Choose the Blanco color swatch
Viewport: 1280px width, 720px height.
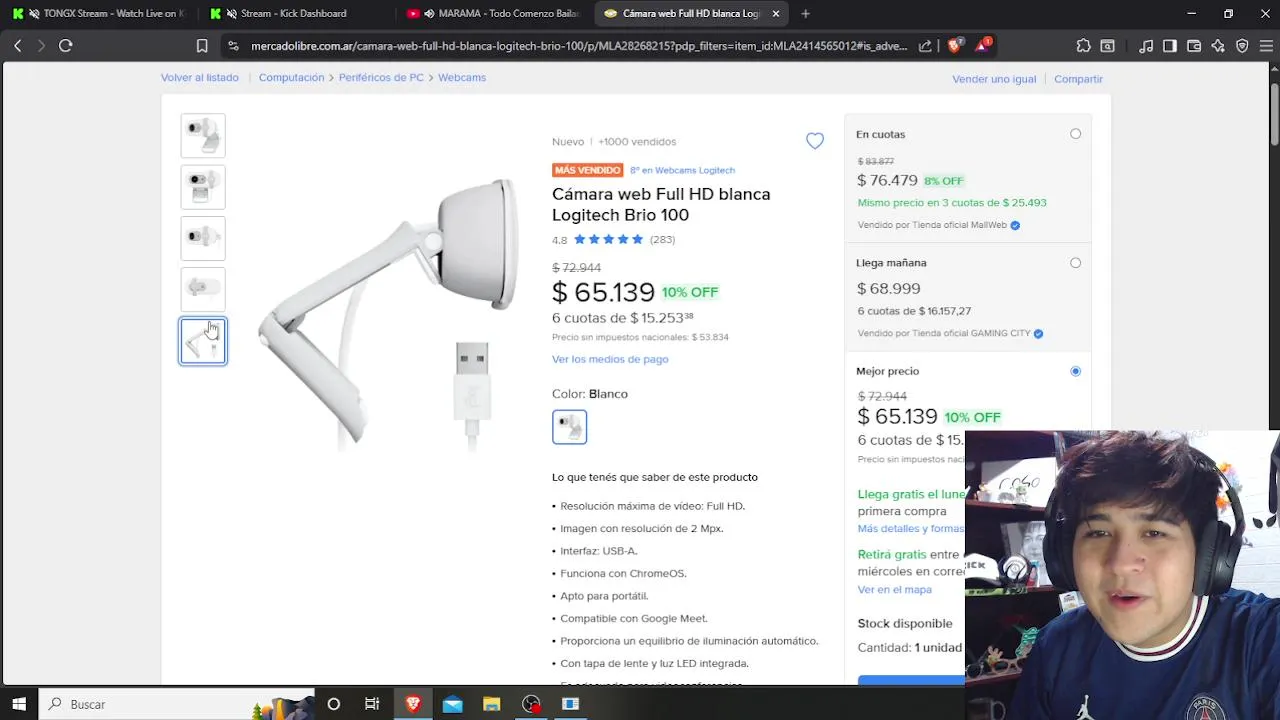click(569, 427)
